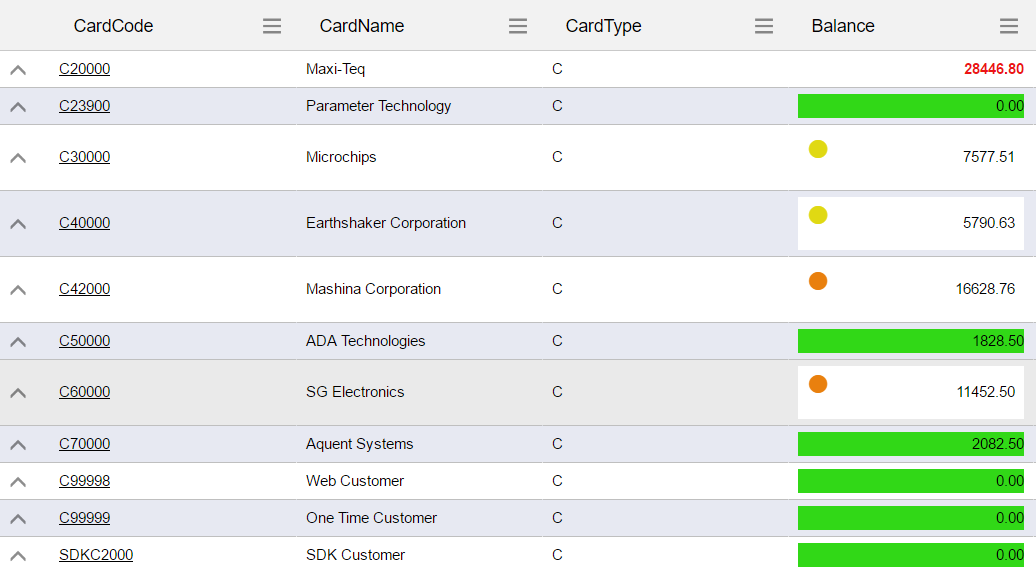Screen dimensions: 1036x576
Task: Click the orange status dot for SG Electronics
Action: click(818, 384)
